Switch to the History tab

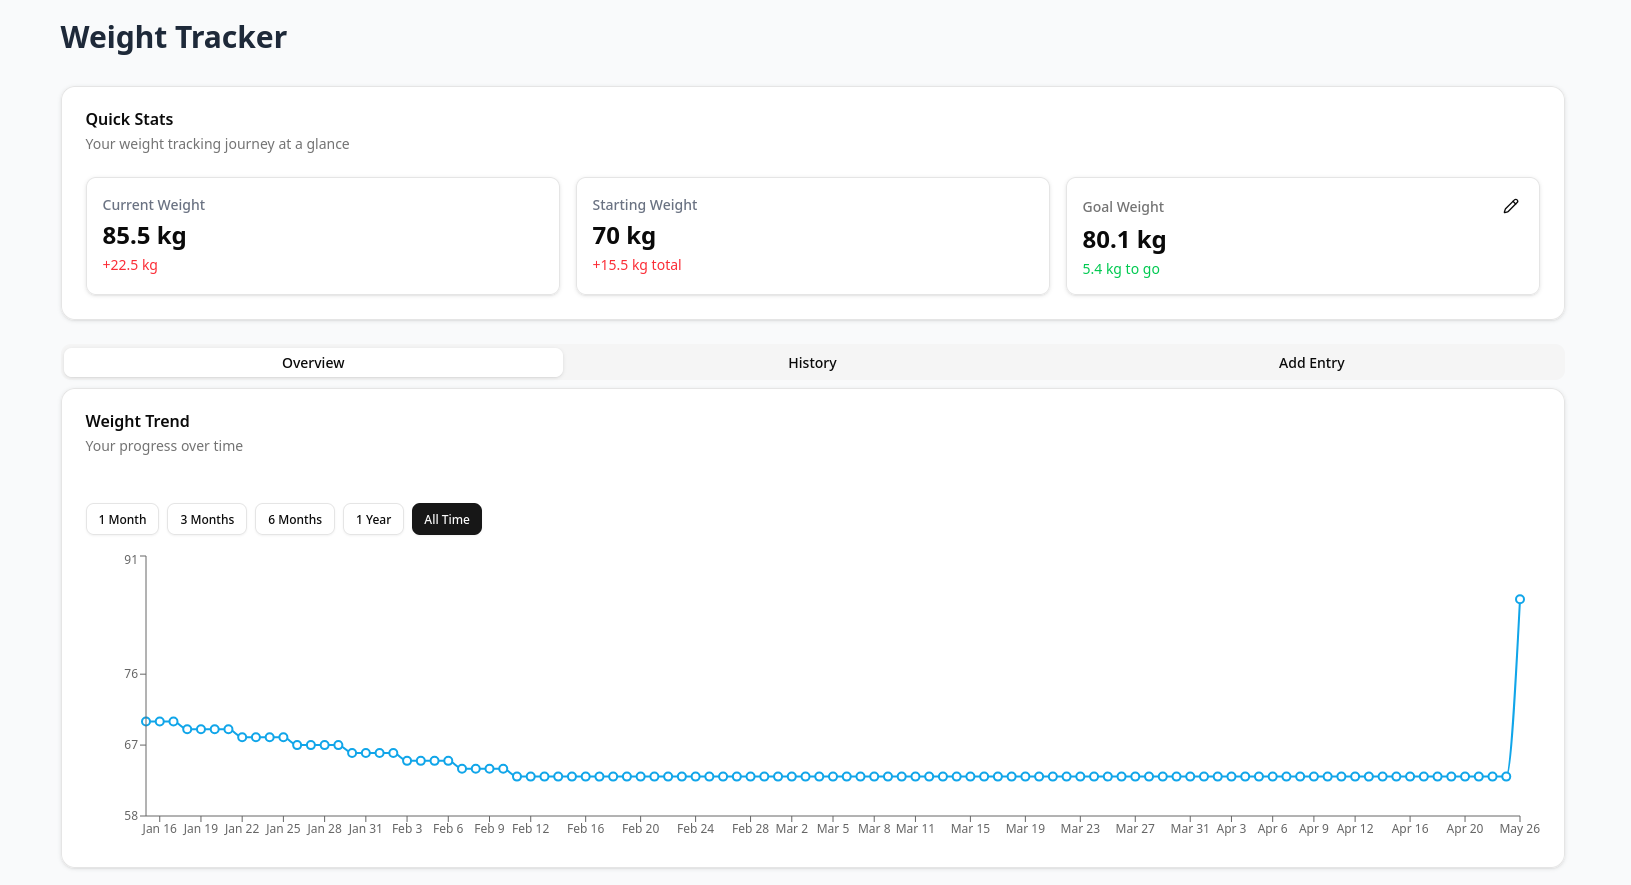click(812, 363)
